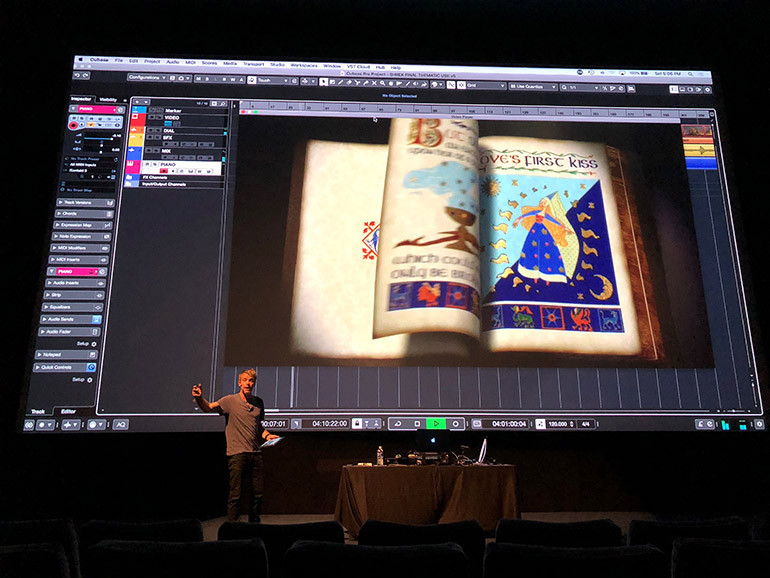Click the Quick Controls power icon
The image size is (770, 578).
pos(92,367)
